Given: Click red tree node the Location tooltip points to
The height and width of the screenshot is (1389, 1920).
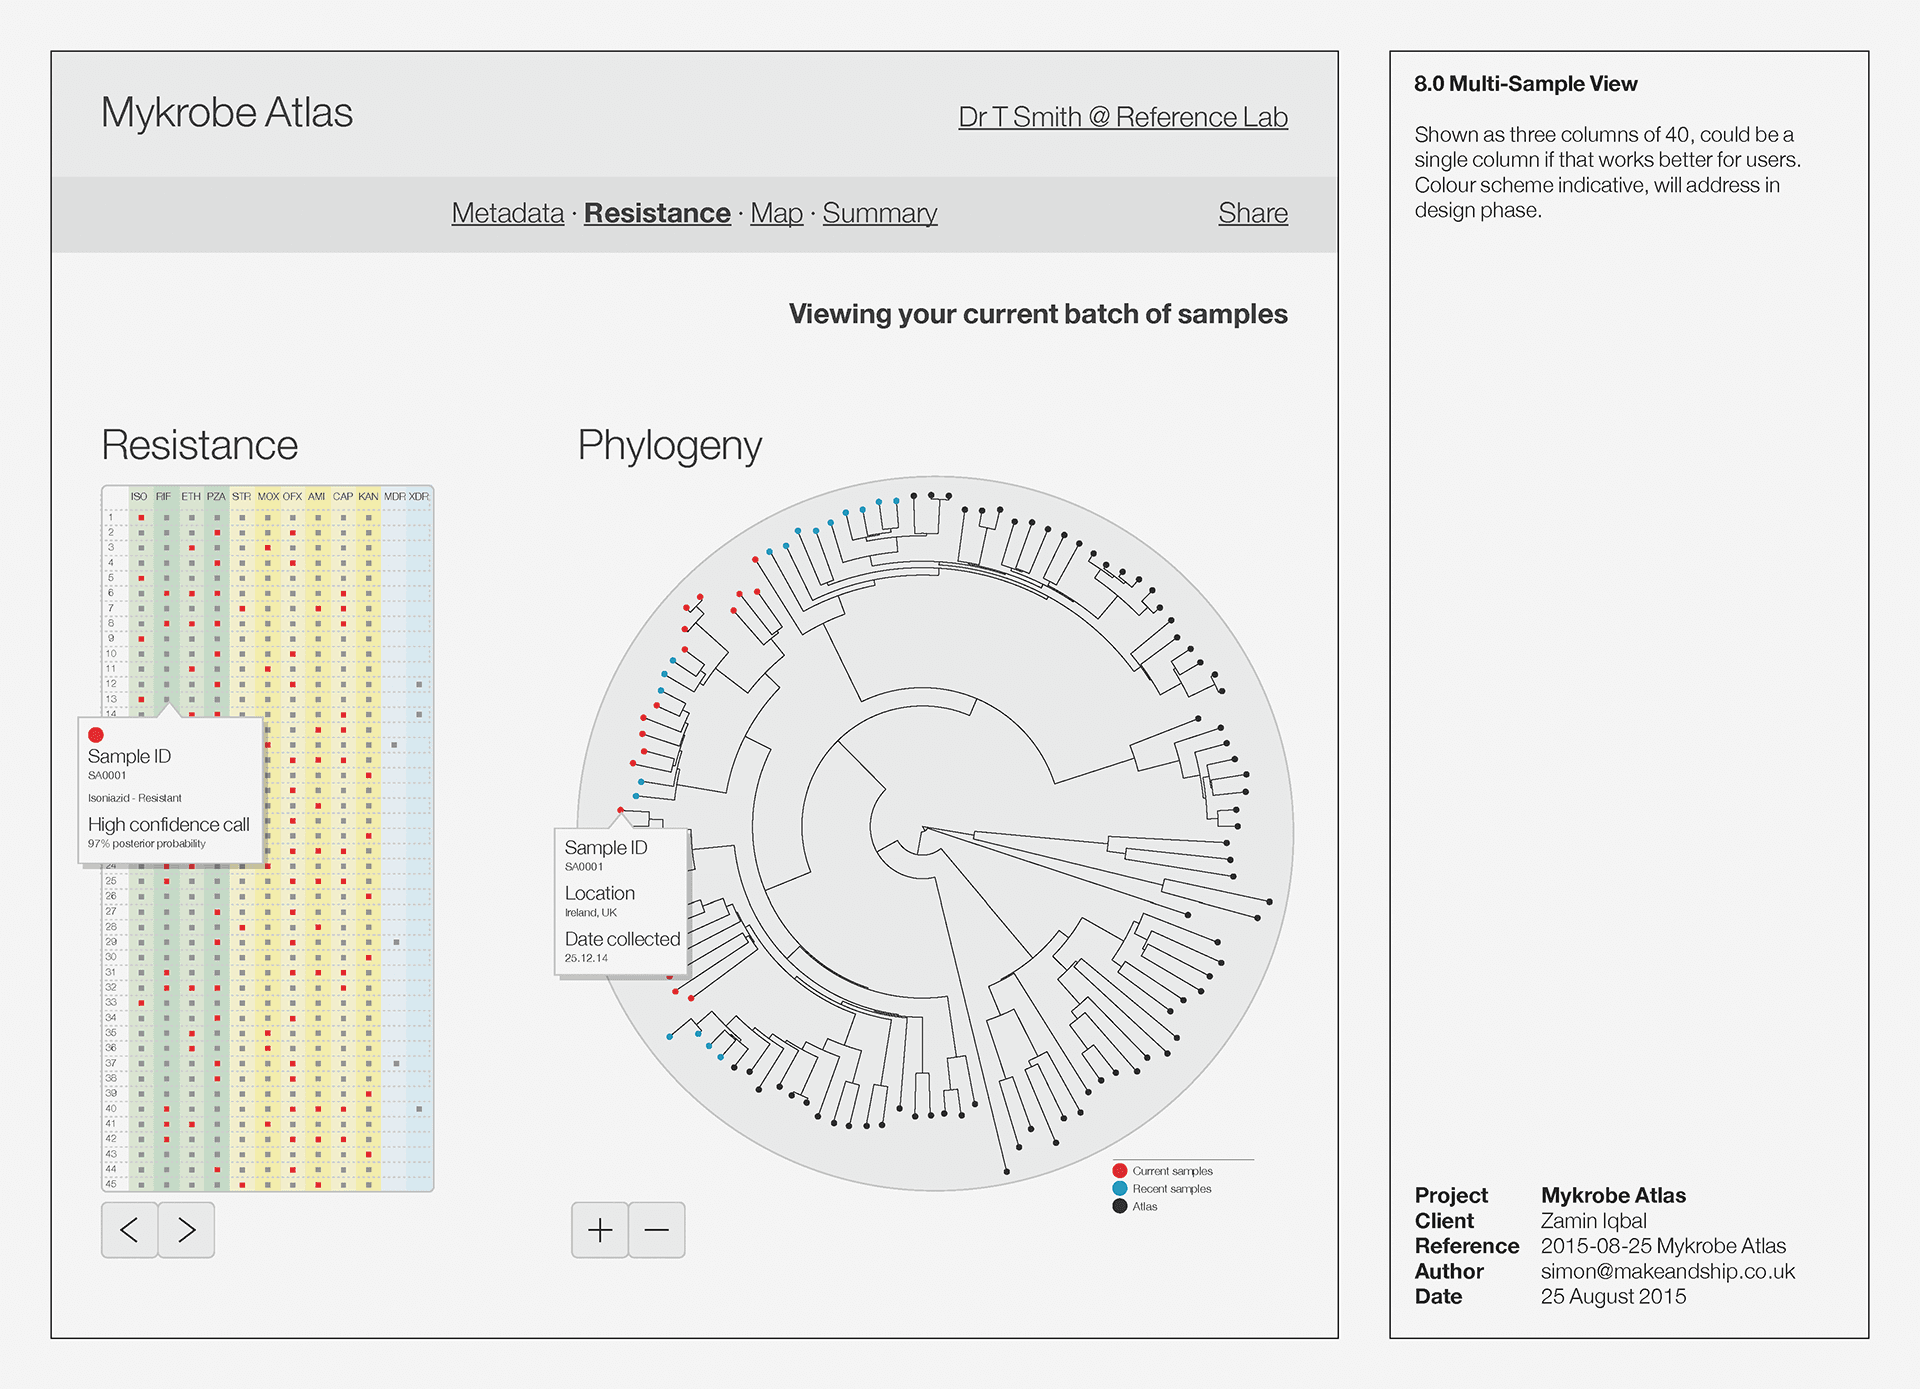Looking at the screenshot, I should [621, 810].
